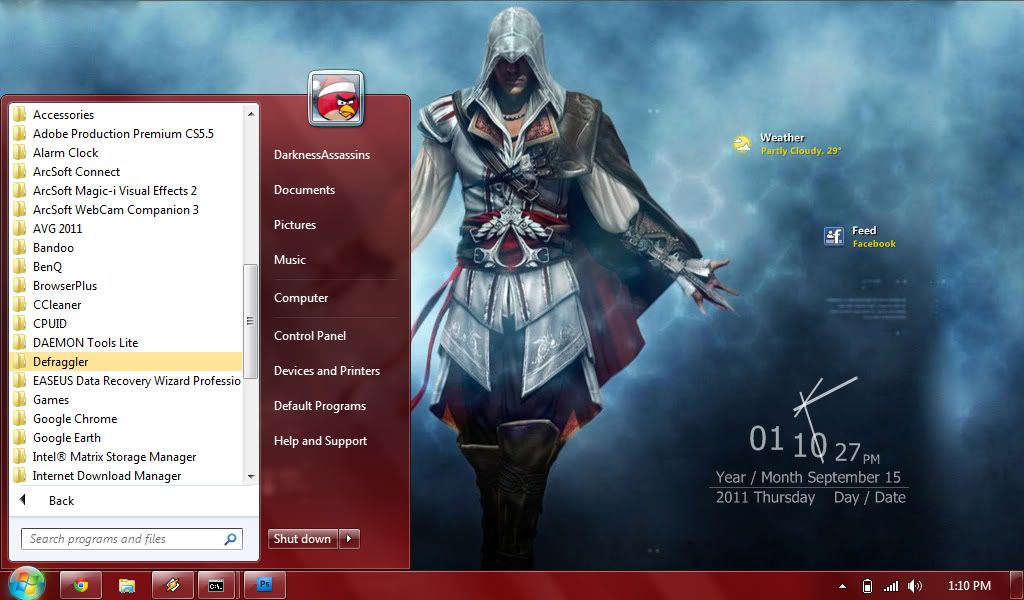Open the Shut down options arrow
The image size is (1024, 600).
point(349,539)
